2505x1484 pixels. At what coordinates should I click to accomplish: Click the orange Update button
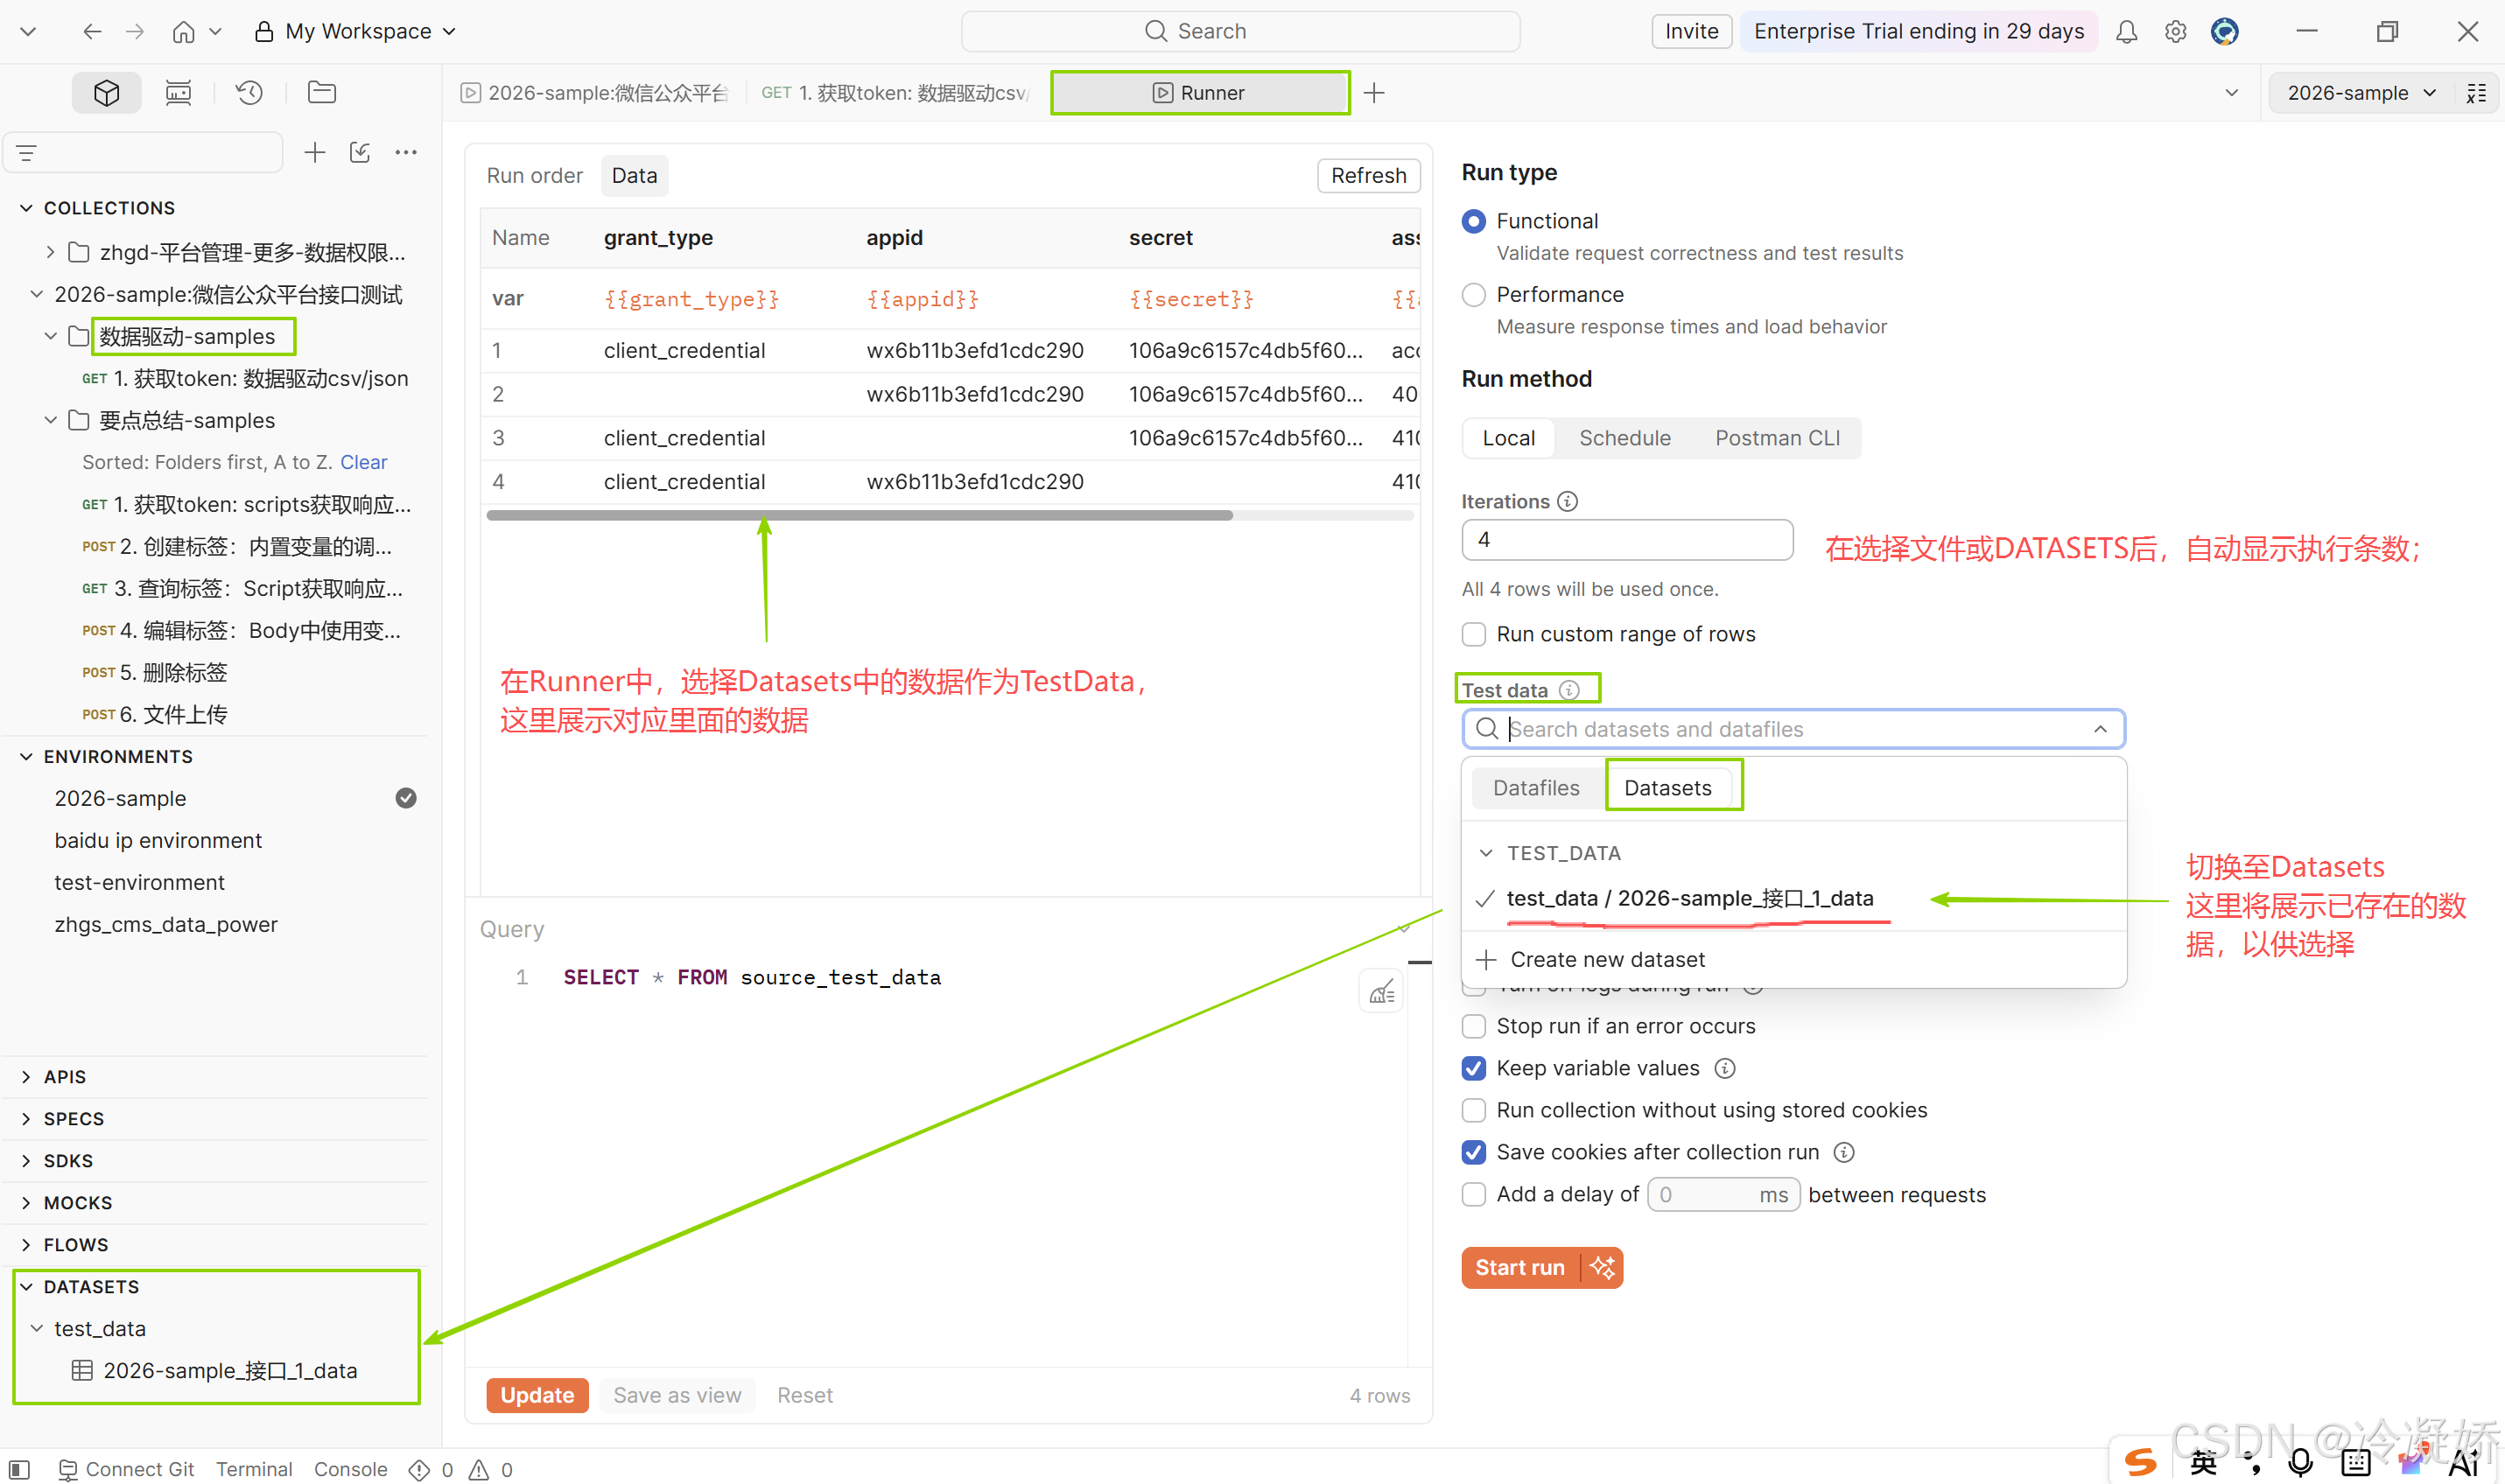pos(538,1396)
